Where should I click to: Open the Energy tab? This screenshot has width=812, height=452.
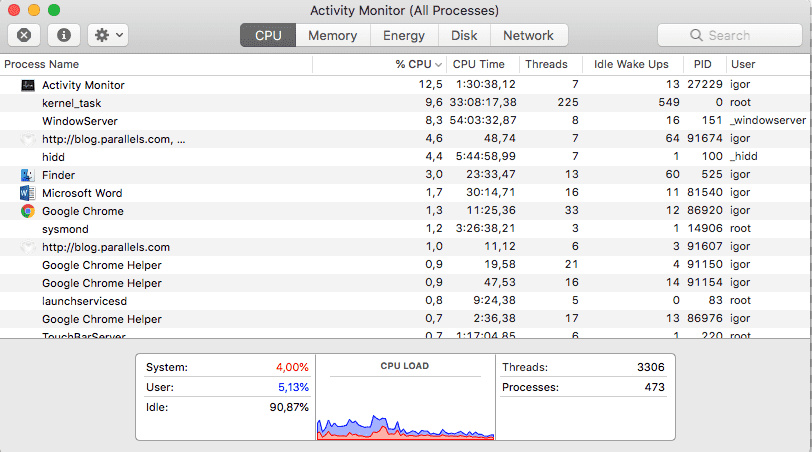(404, 35)
